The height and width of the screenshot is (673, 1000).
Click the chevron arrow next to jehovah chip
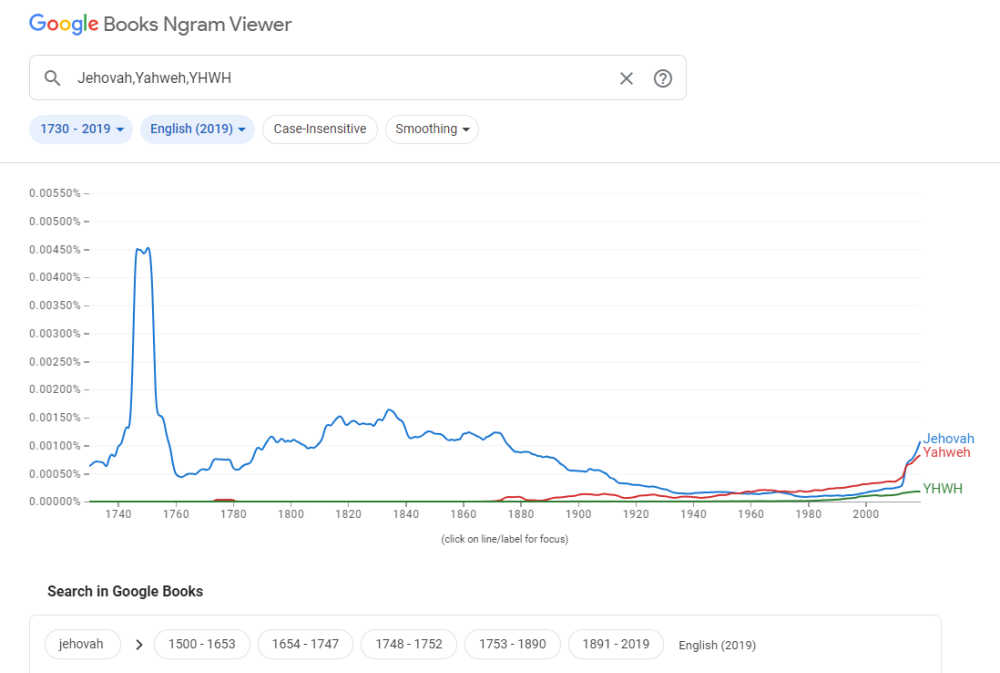[x=138, y=644]
